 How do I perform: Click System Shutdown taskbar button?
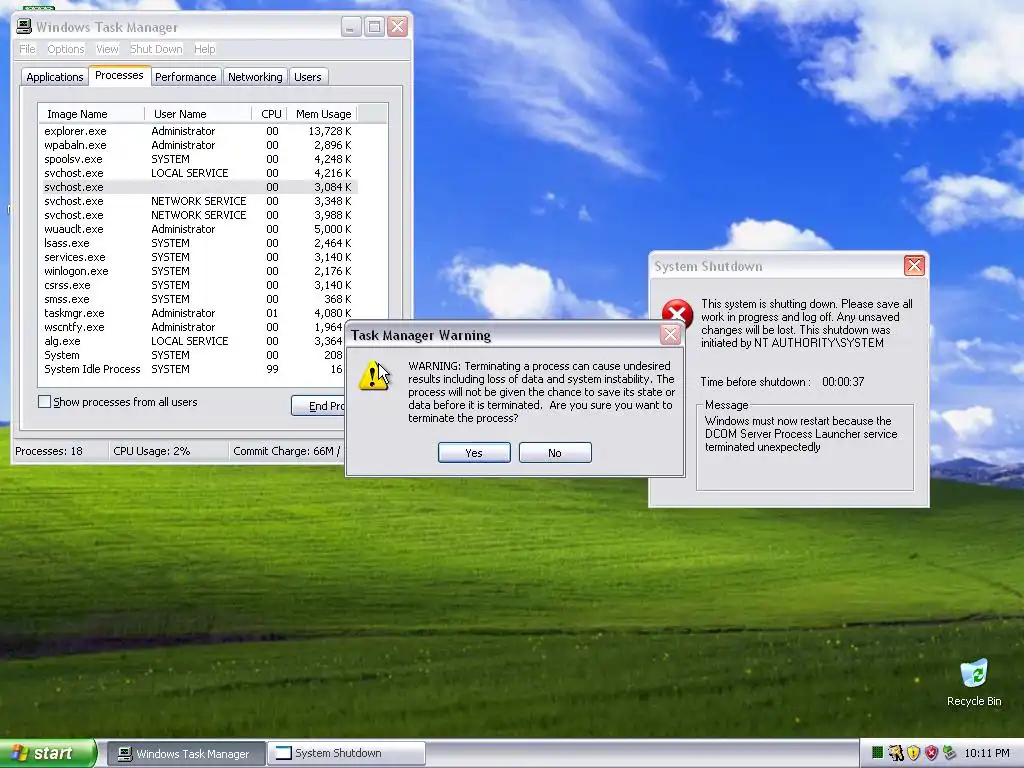(x=346, y=754)
